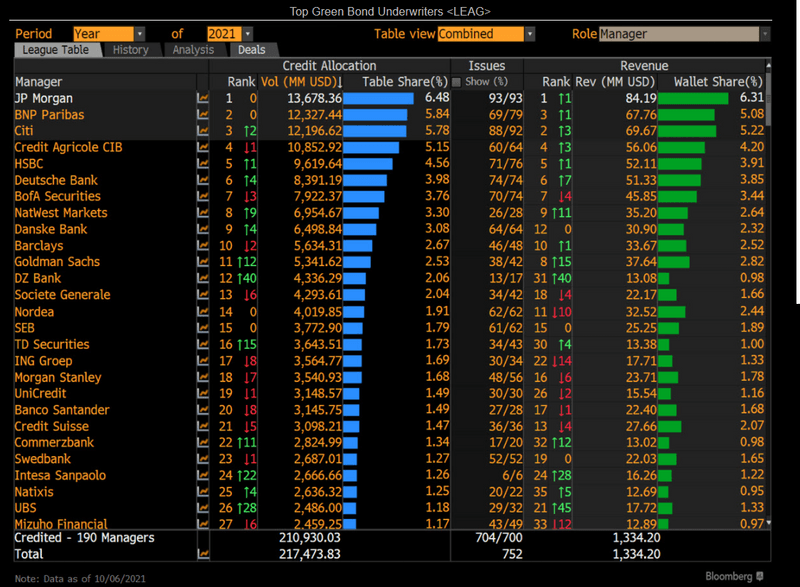
Task: Click the Mizuho Financial manager name
Action: click(61, 524)
